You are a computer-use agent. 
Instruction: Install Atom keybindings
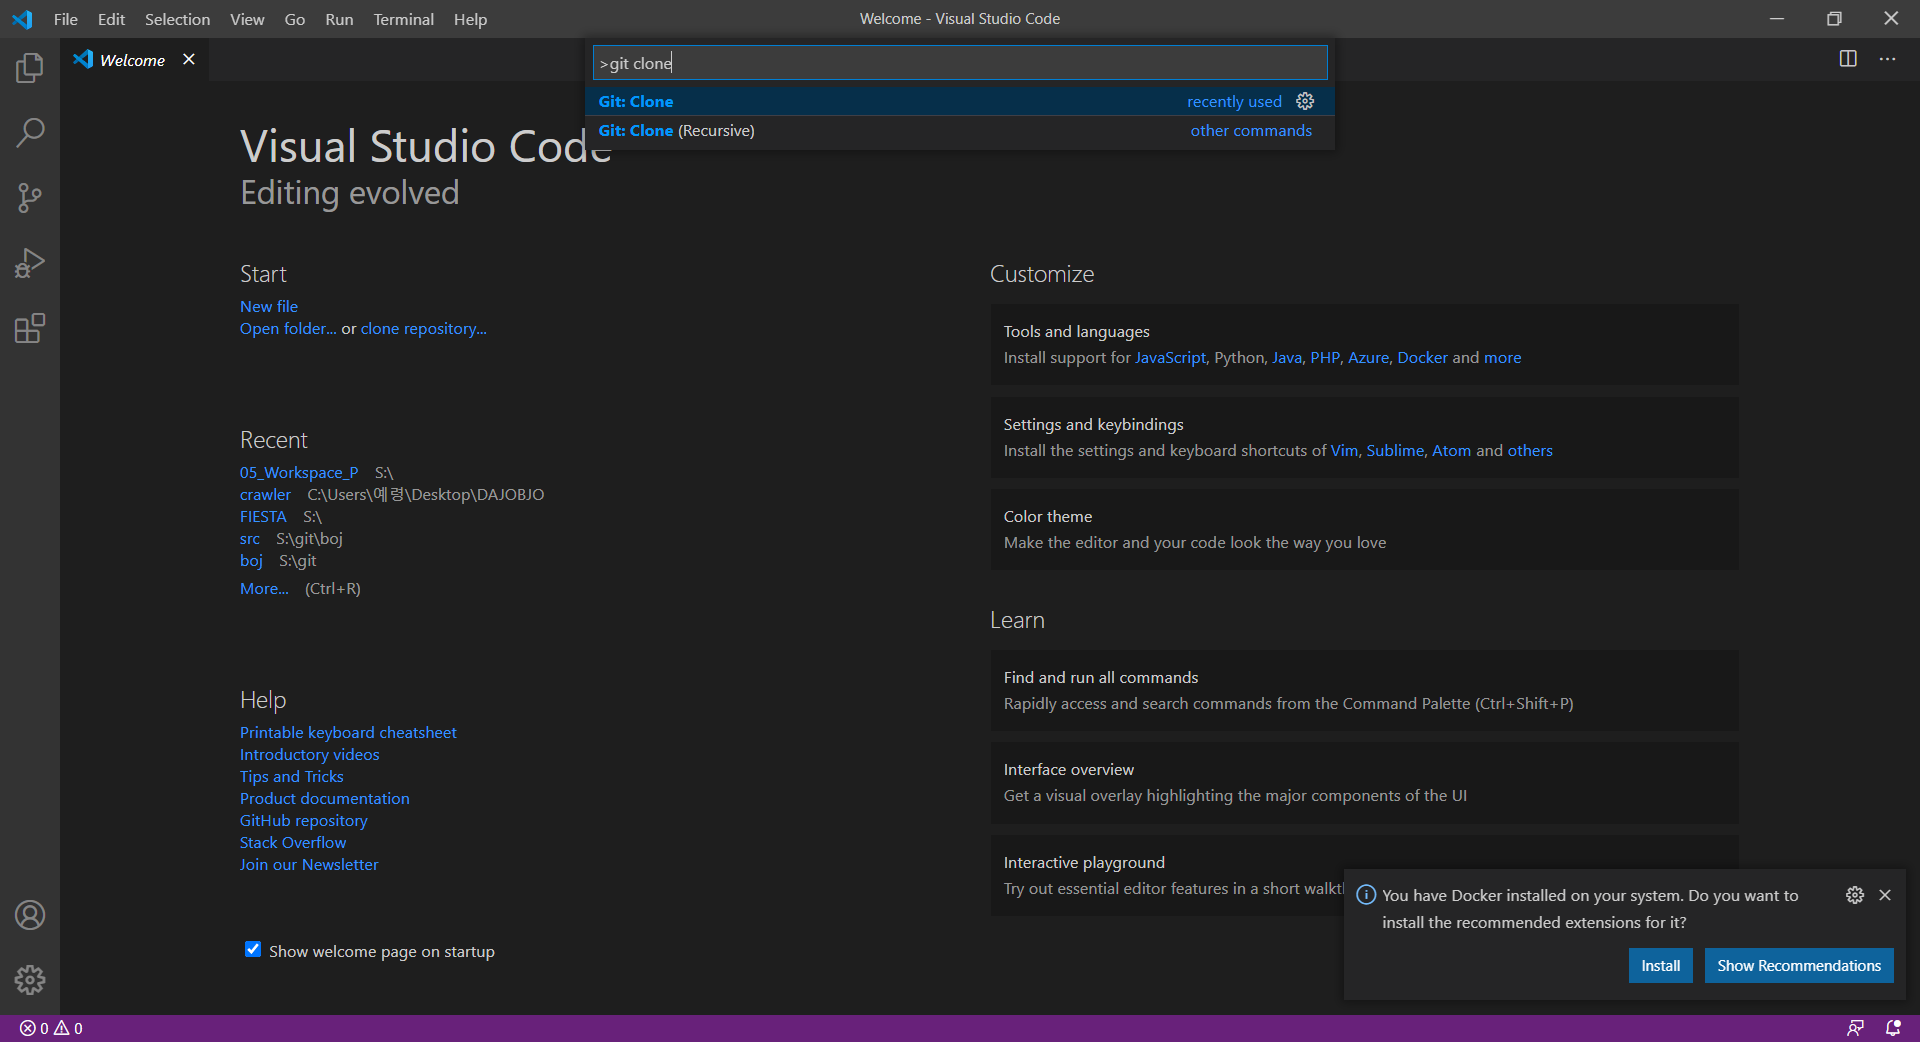(1451, 450)
